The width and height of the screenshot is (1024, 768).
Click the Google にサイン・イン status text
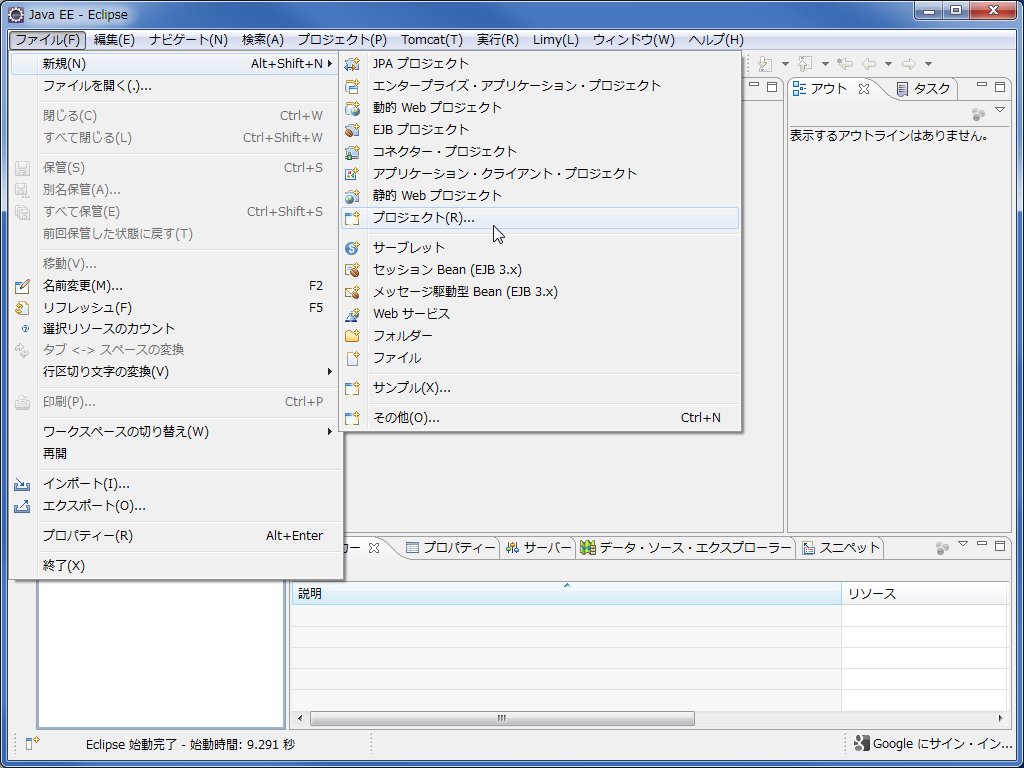(943, 743)
